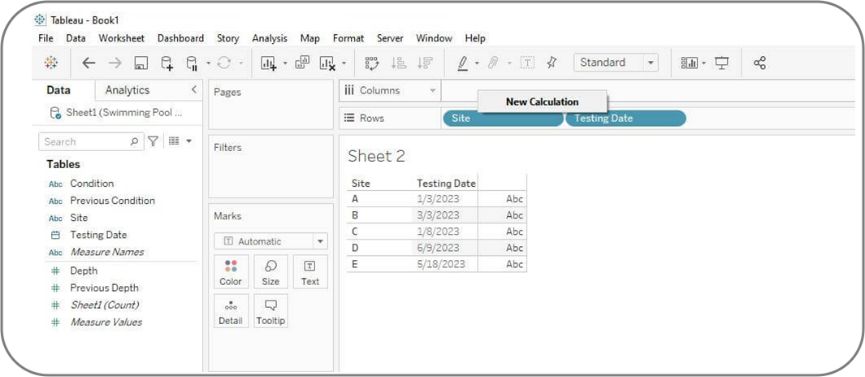Viewport: 865px width, 377px height.
Task: Click the Sheet 2 title
Action: pos(376,156)
